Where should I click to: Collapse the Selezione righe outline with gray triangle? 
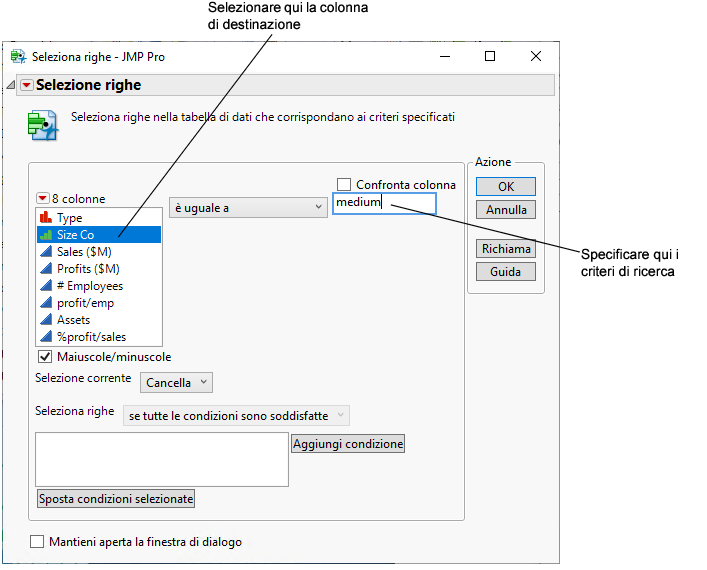point(11,84)
